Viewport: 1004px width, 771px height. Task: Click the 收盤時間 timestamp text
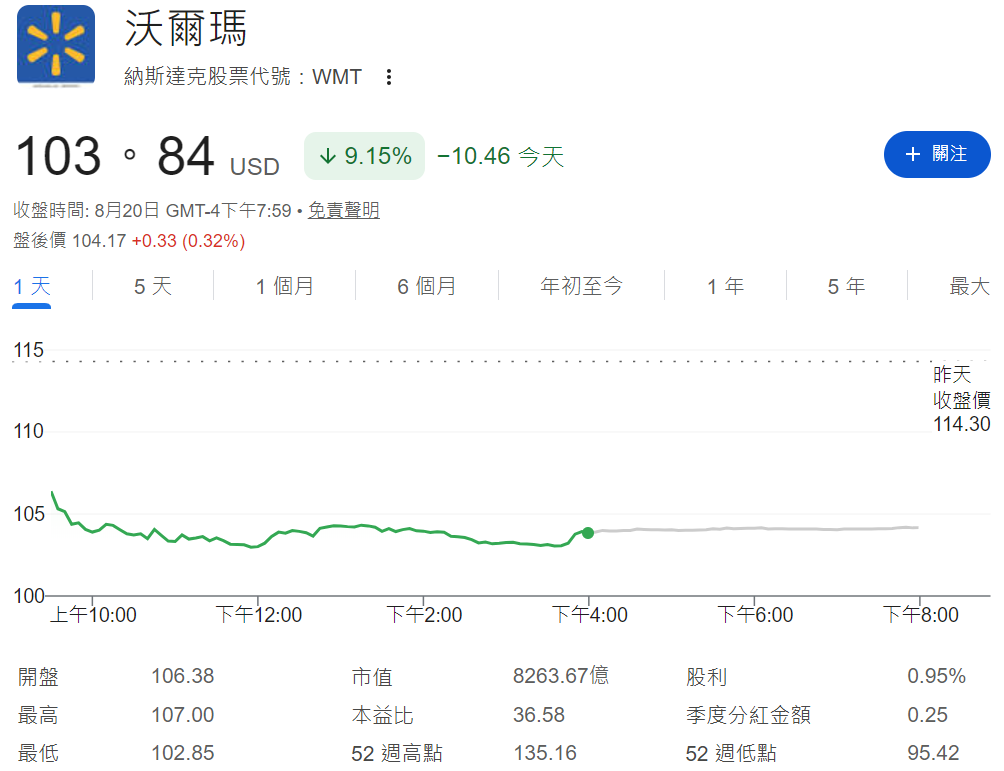coord(152,210)
